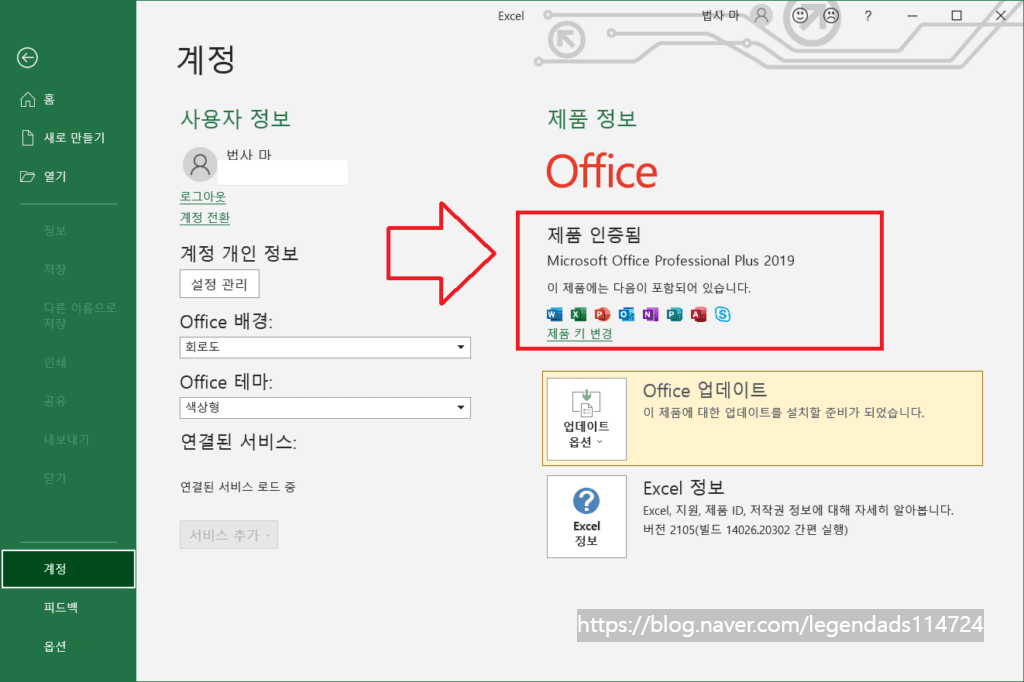Open the Office 테마 dropdown (색상형)
This screenshot has width=1024, height=682.
325,408
